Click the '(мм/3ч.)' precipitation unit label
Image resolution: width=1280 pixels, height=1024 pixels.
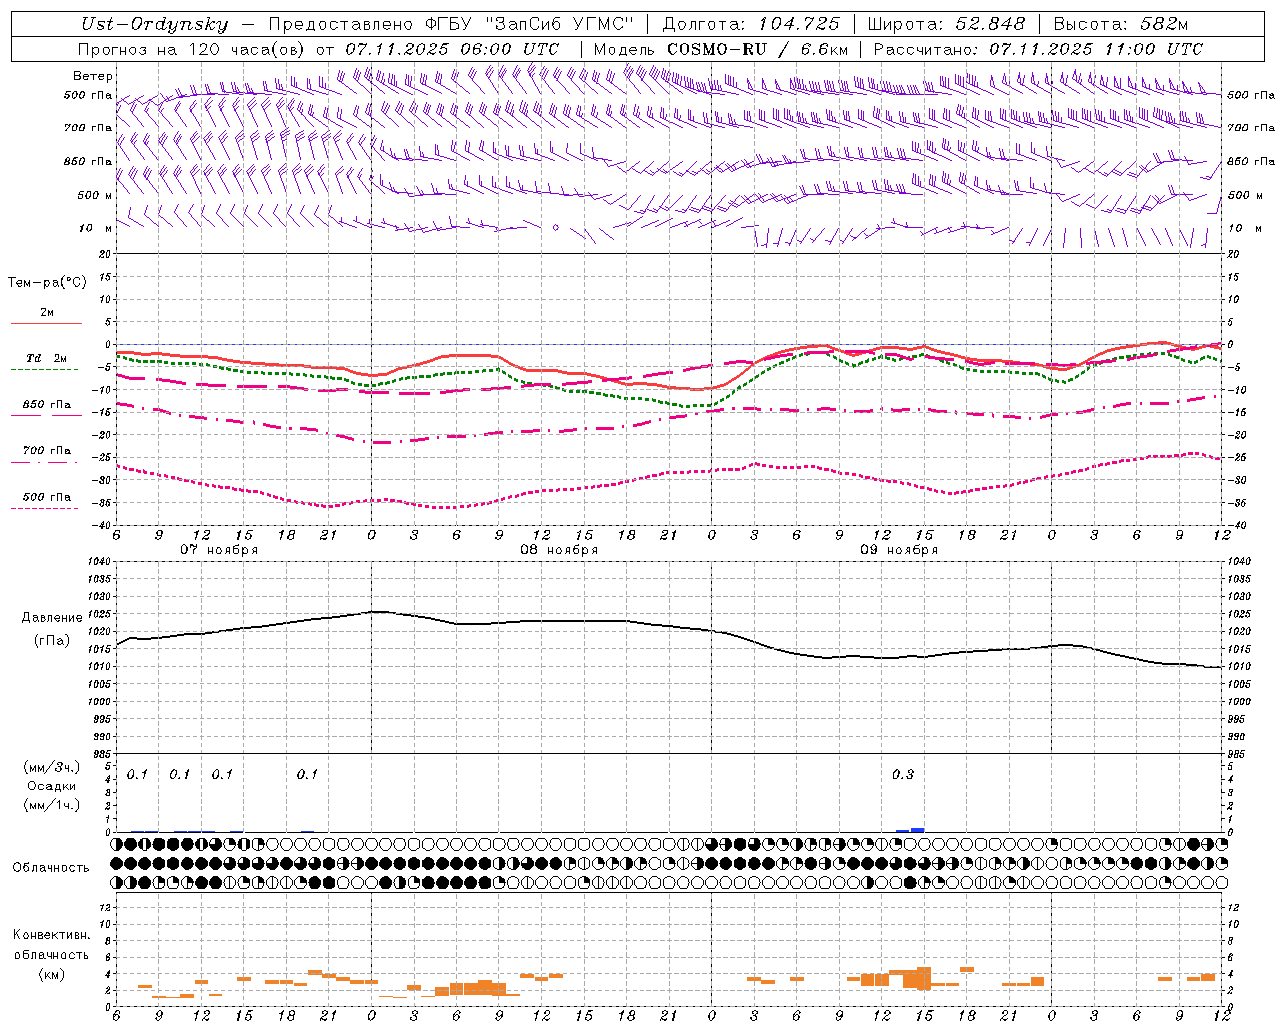(x=52, y=767)
